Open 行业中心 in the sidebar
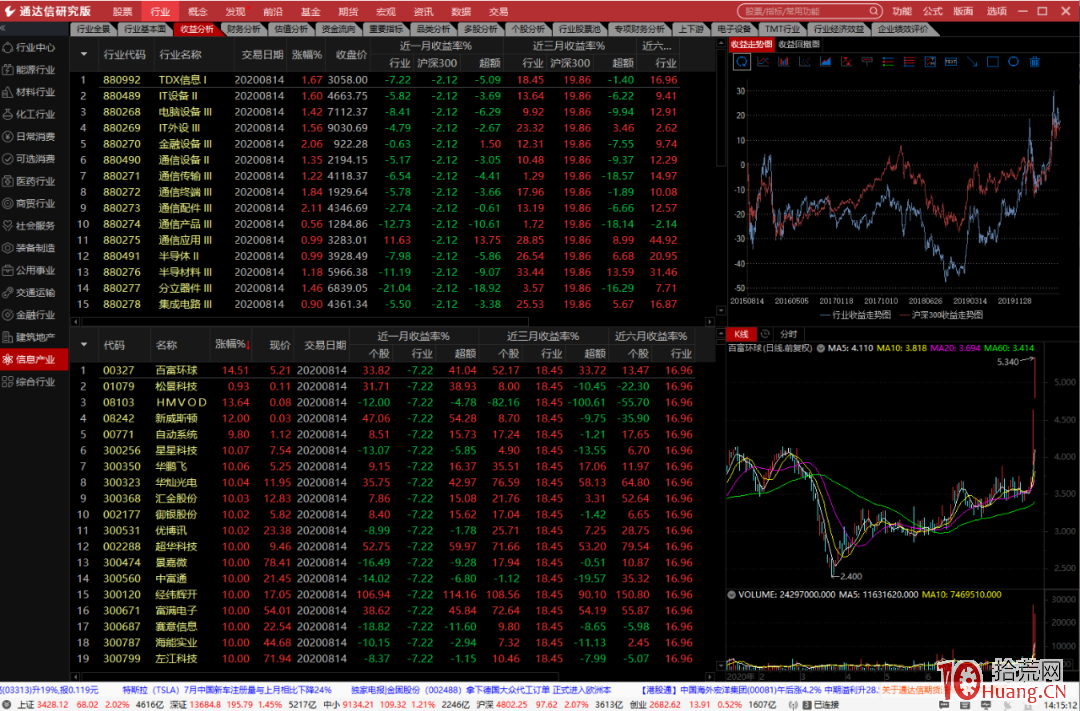Image resolution: width=1080 pixels, height=711 pixels. tap(35, 48)
